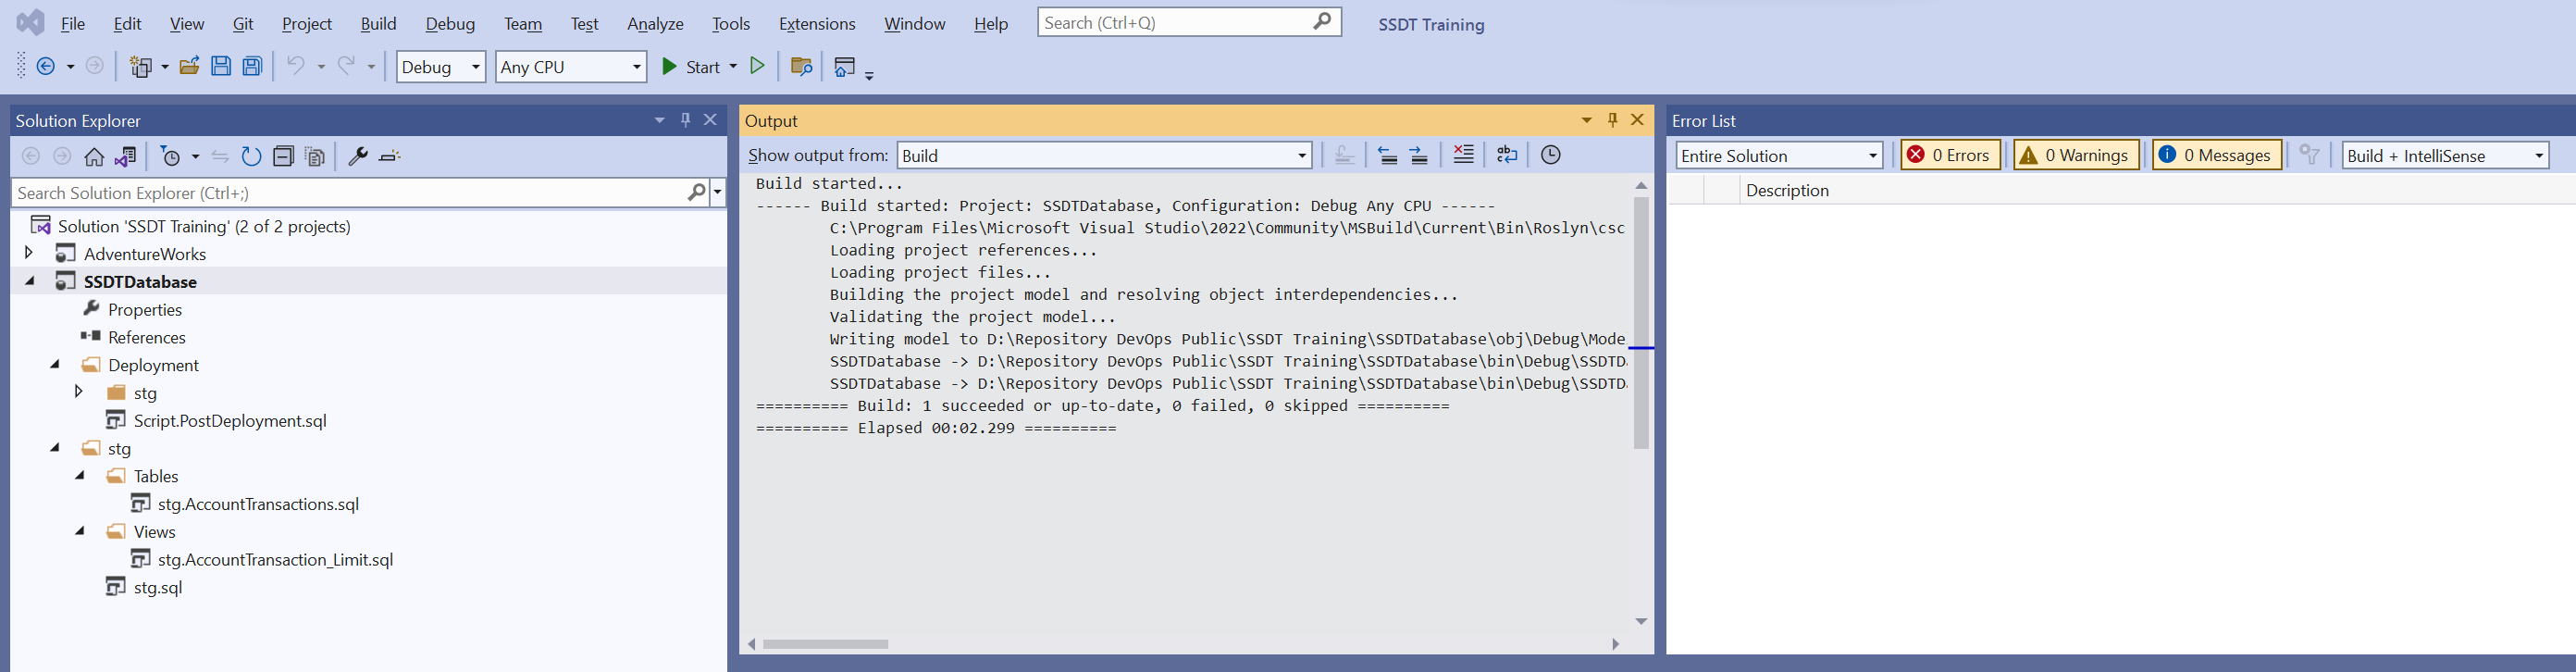Viewport: 2576px width, 672px height.
Task: Click the Open File folder icon
Action: coord(189,67)
